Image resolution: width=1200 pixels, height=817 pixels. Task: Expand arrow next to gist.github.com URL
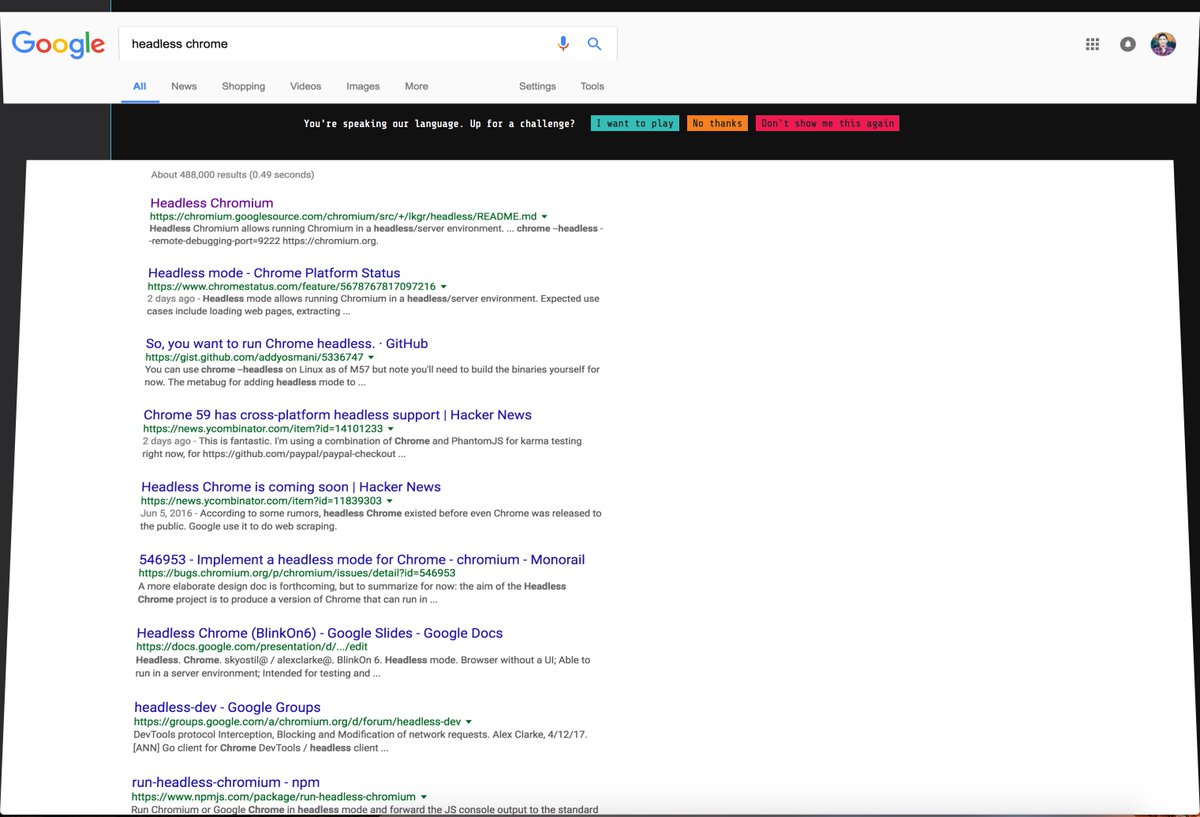371,358
